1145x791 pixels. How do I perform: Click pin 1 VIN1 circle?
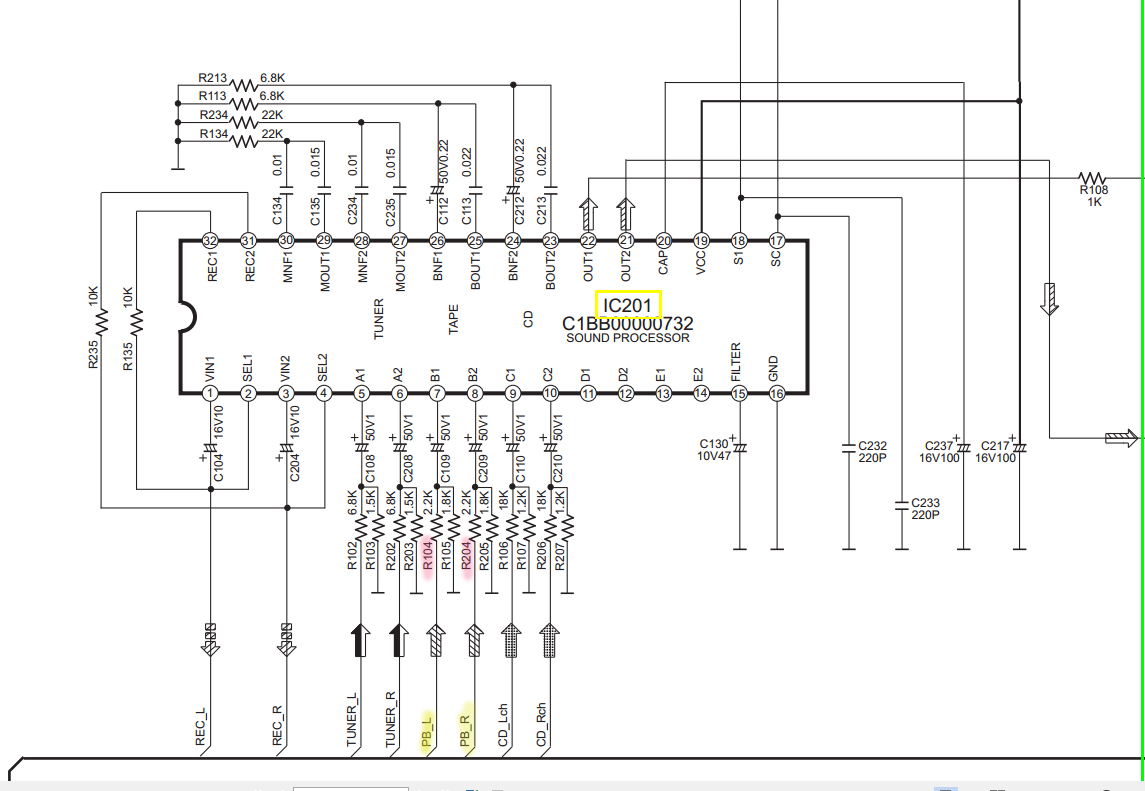pyautogui.click(x=210, y=394)
